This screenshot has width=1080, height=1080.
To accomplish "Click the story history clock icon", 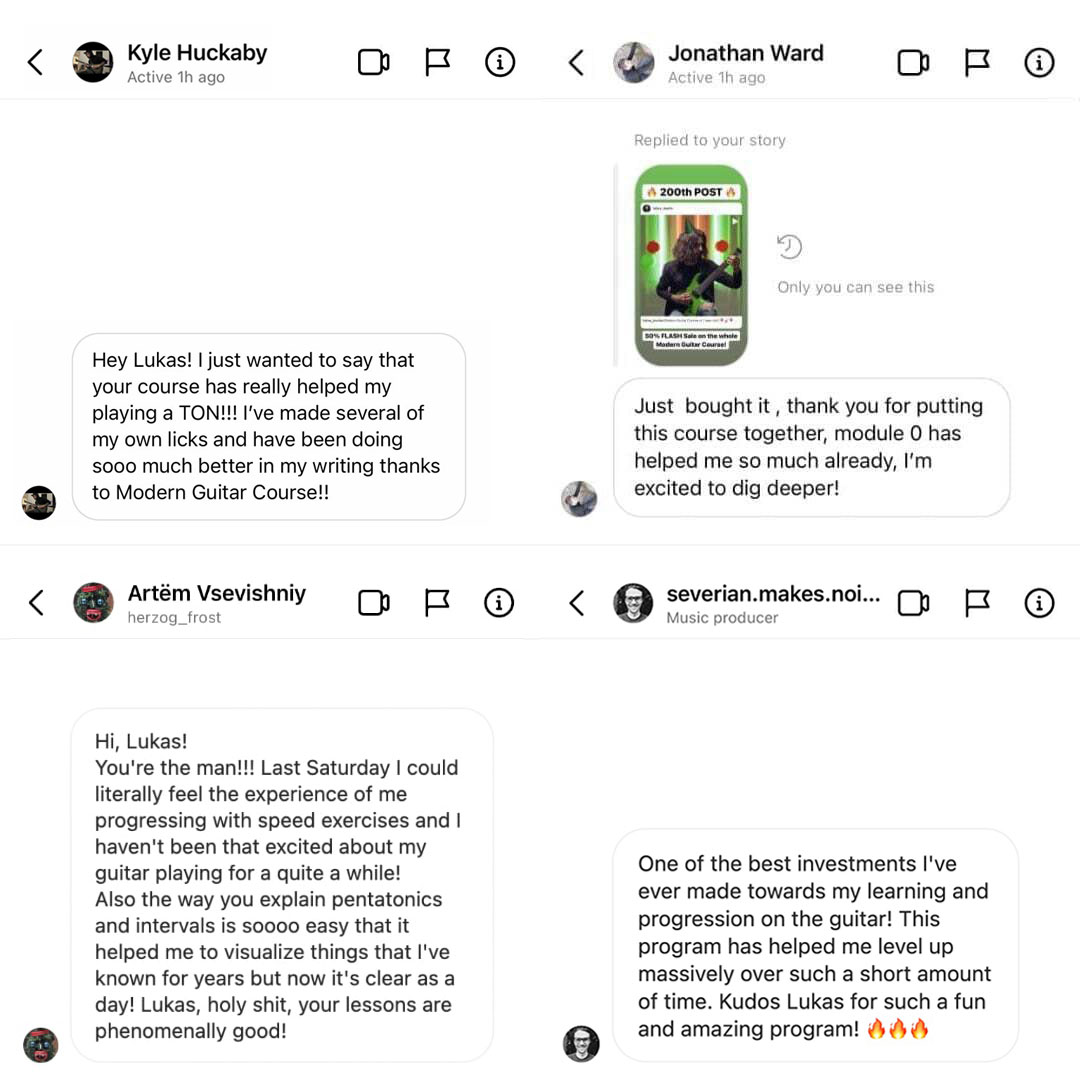I will pyautogui.click(x=790, y=247).
